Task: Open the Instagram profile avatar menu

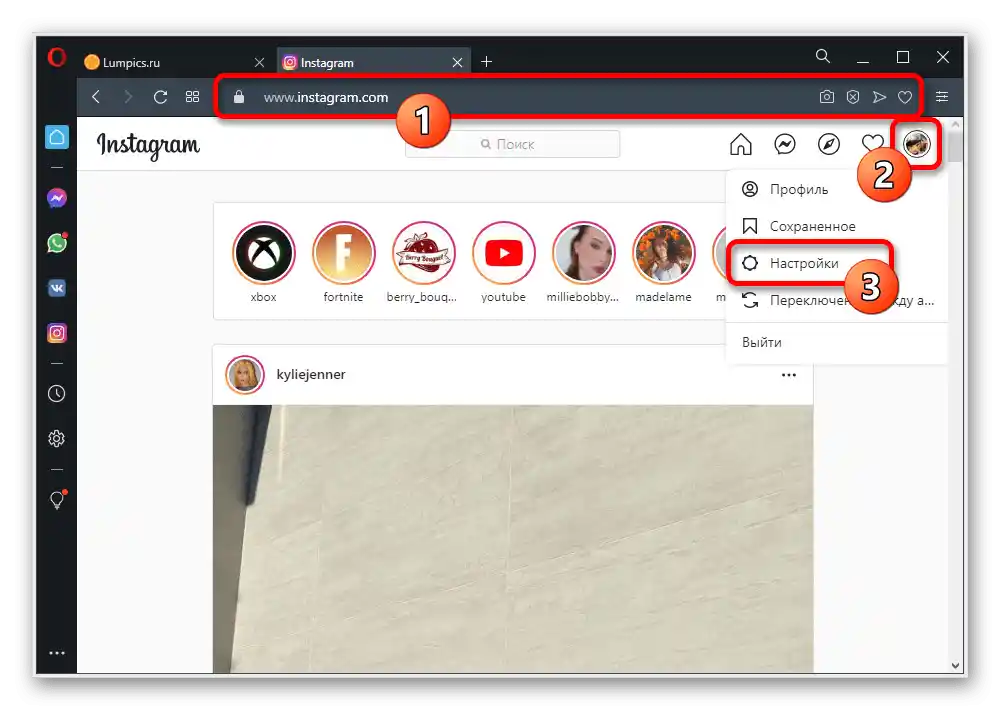Action: [916, 144]
